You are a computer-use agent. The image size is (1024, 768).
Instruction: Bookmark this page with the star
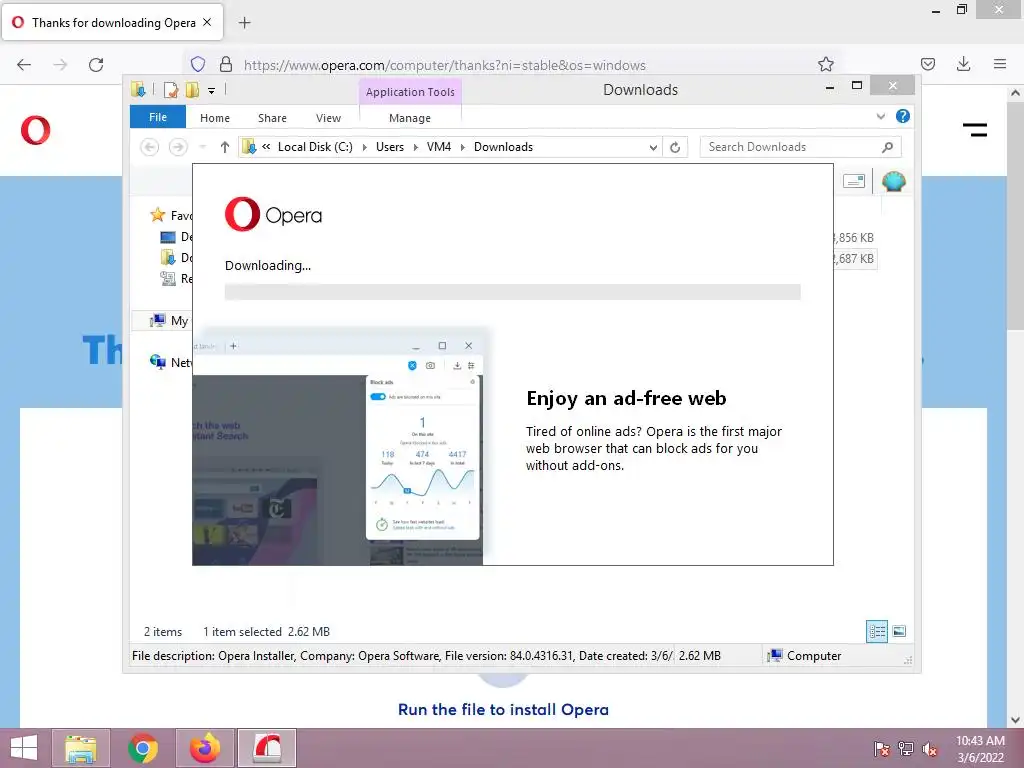point(825,64)
